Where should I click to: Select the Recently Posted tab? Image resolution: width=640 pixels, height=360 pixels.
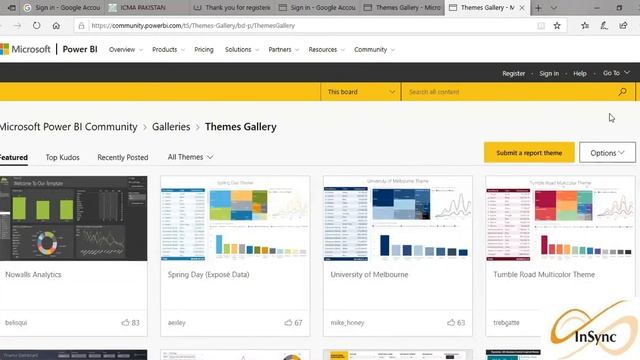click(122, 158)
